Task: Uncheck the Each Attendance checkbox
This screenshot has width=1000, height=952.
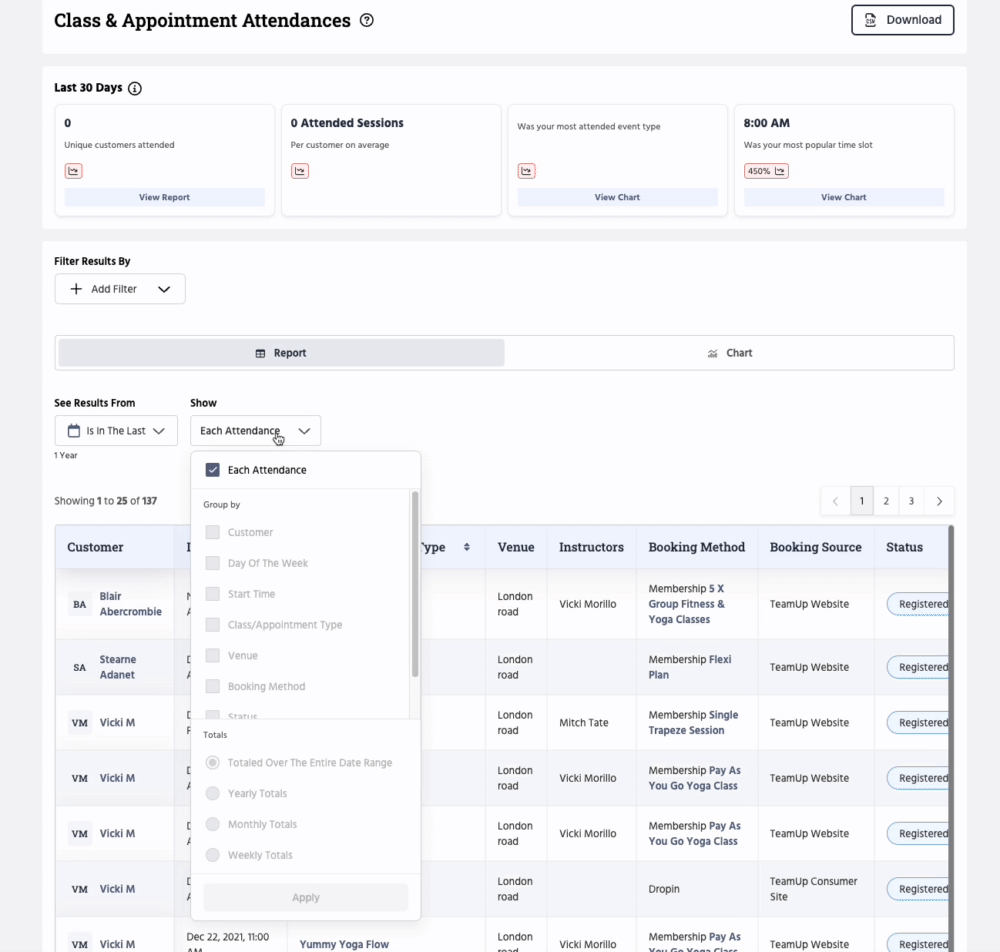Action: (x=212, y=470)
